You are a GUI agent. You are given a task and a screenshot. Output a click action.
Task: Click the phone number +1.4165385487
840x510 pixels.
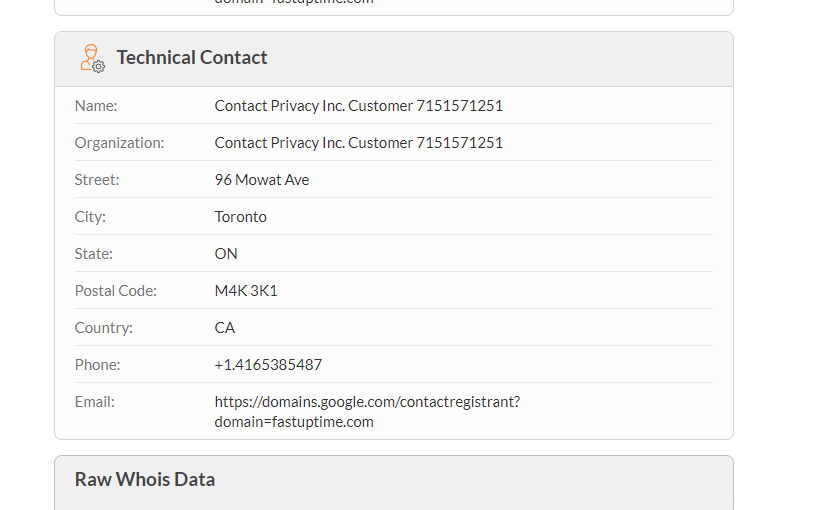click(x=268, y=365)
